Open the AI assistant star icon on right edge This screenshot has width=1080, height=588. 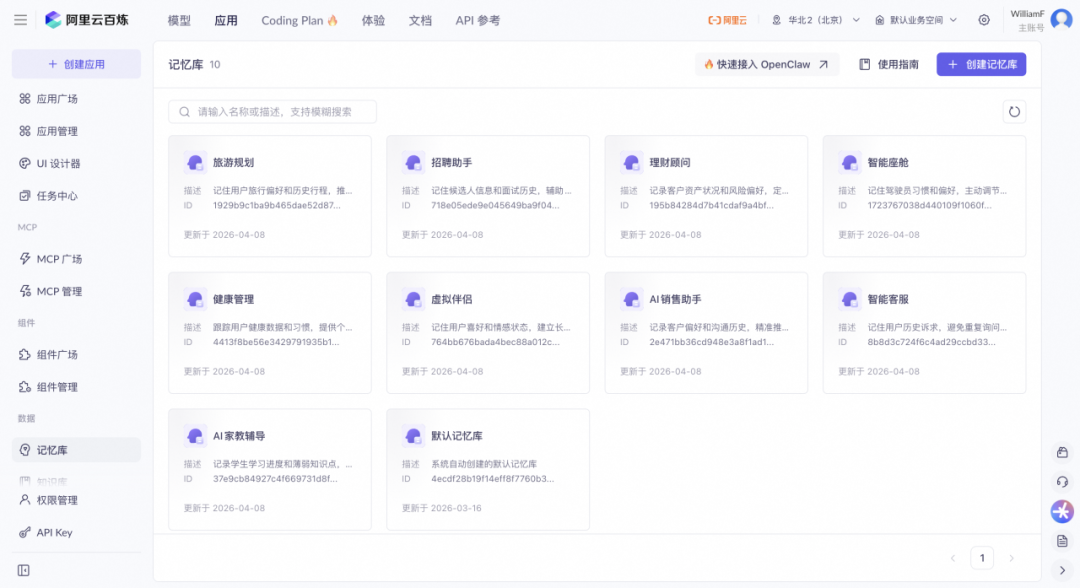coord(1062,511)
